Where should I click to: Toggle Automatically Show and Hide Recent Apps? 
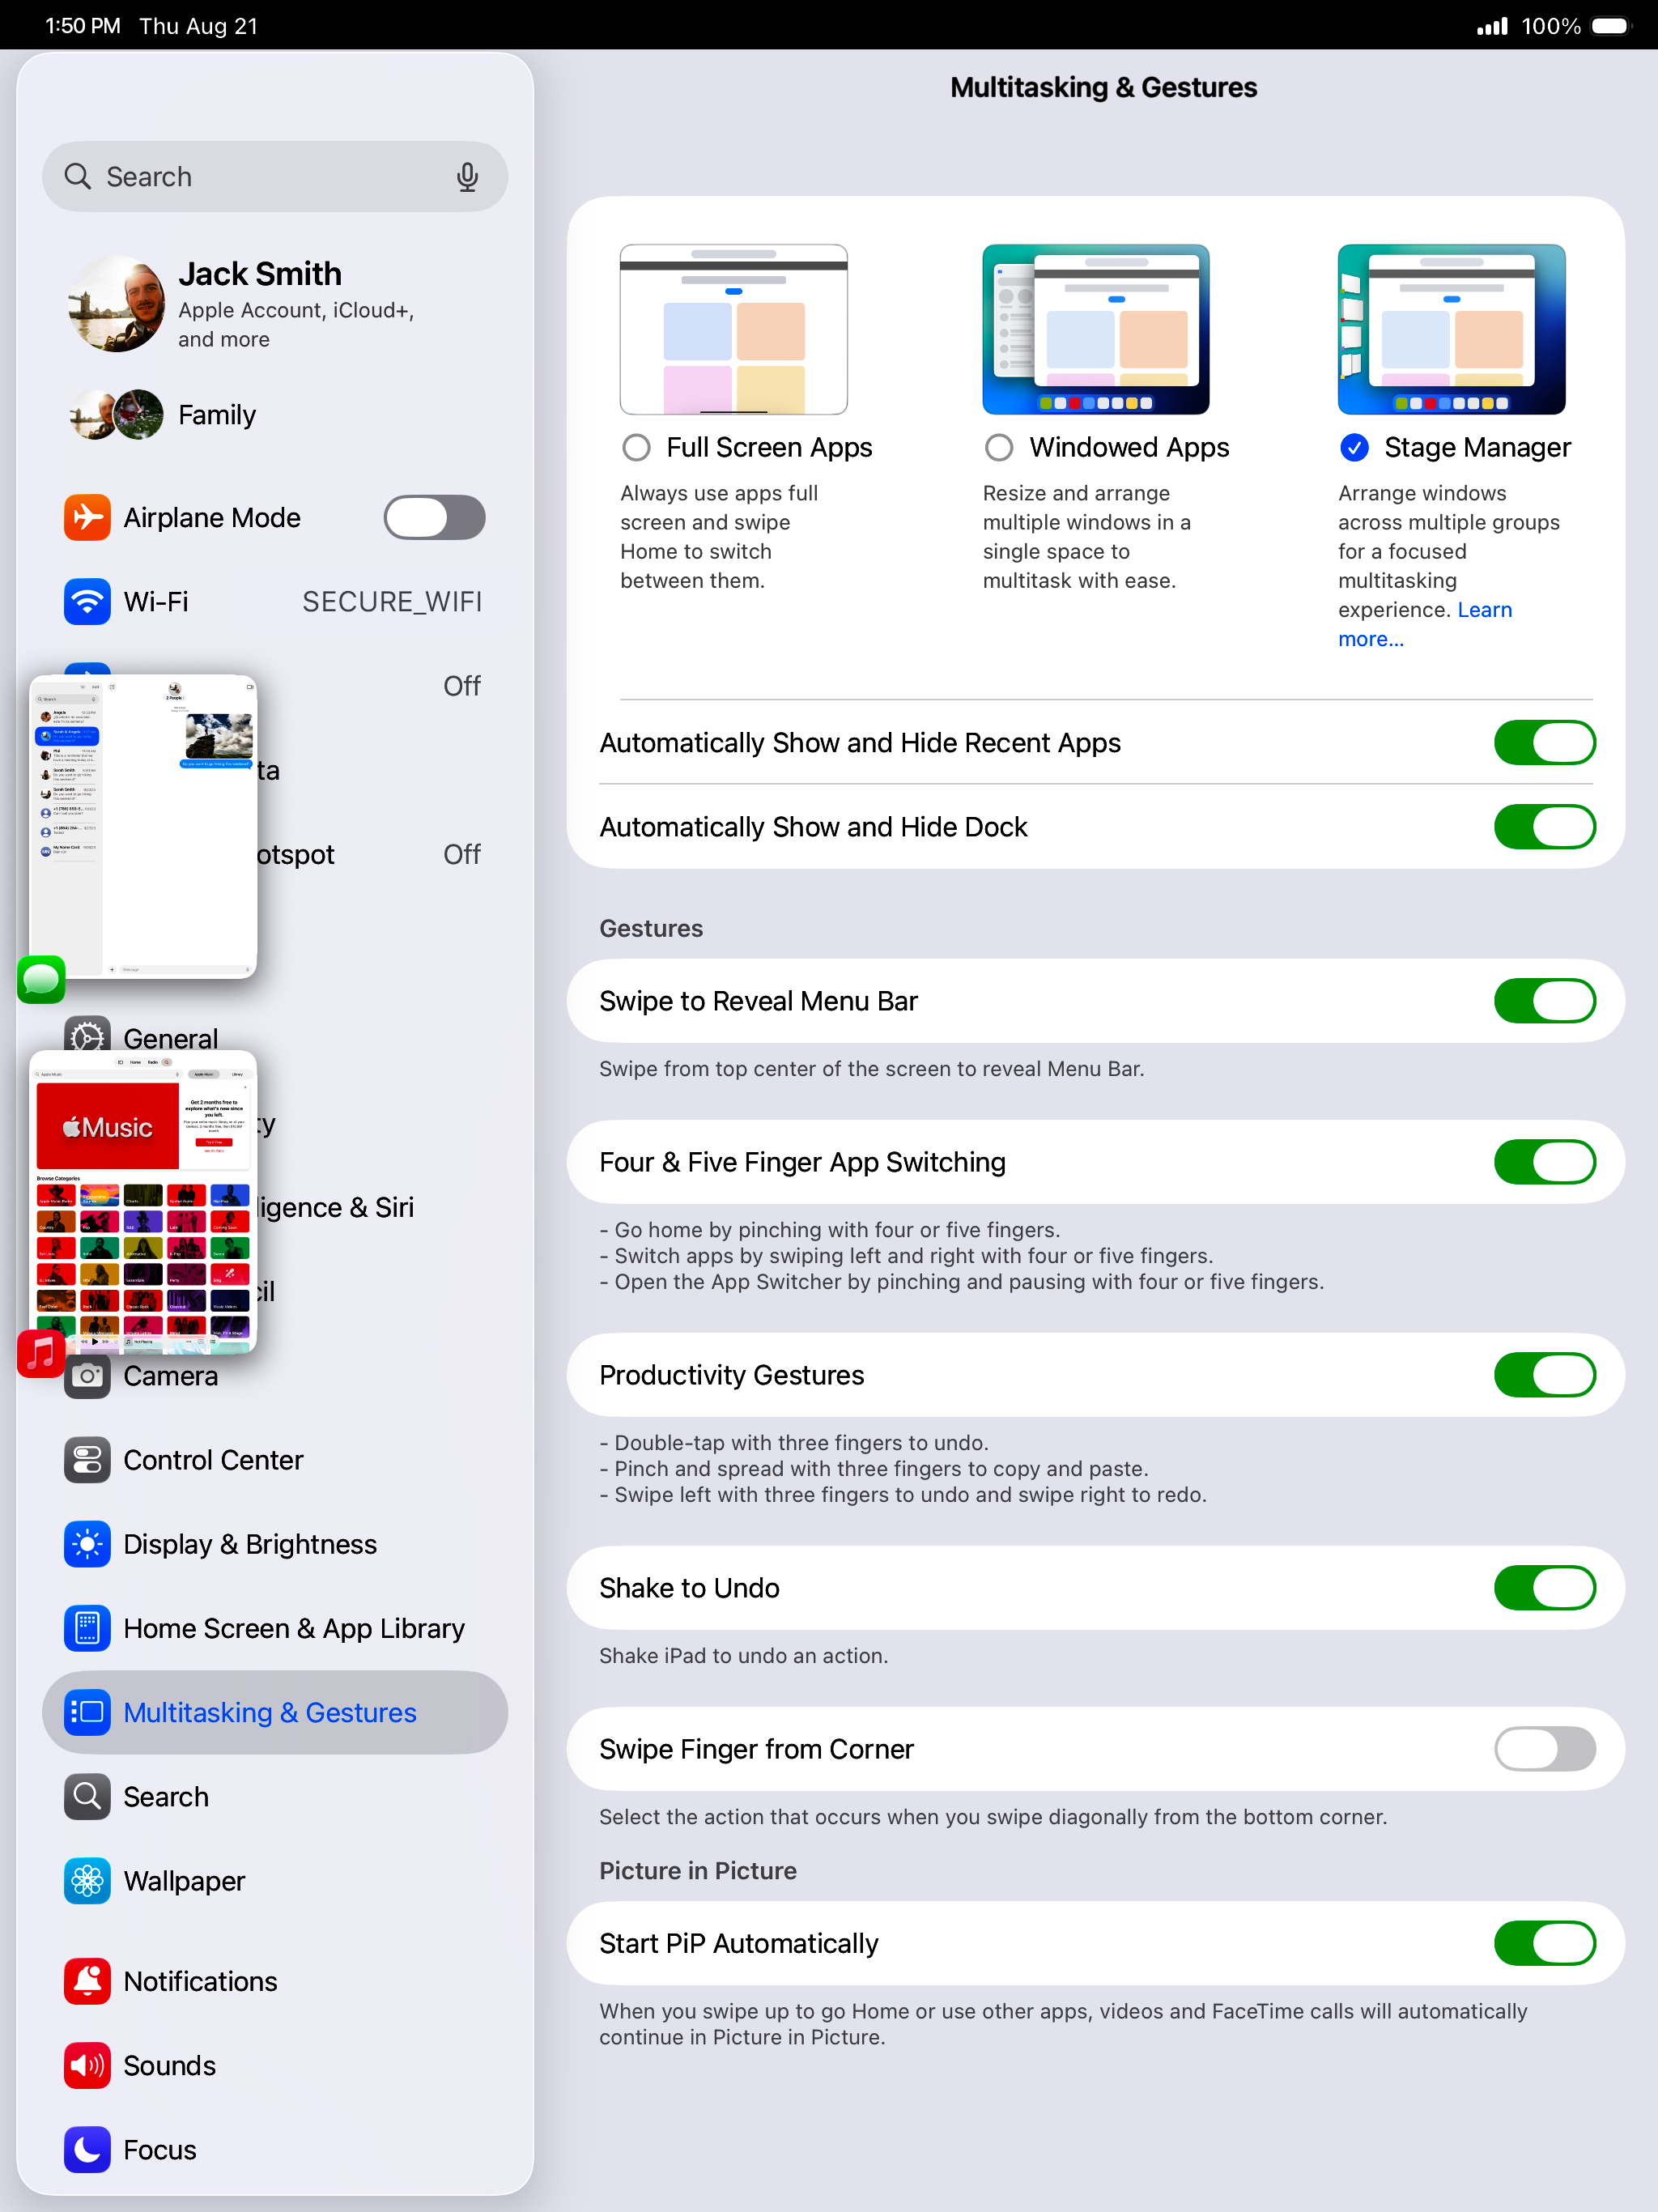(x=1545, y=743)
